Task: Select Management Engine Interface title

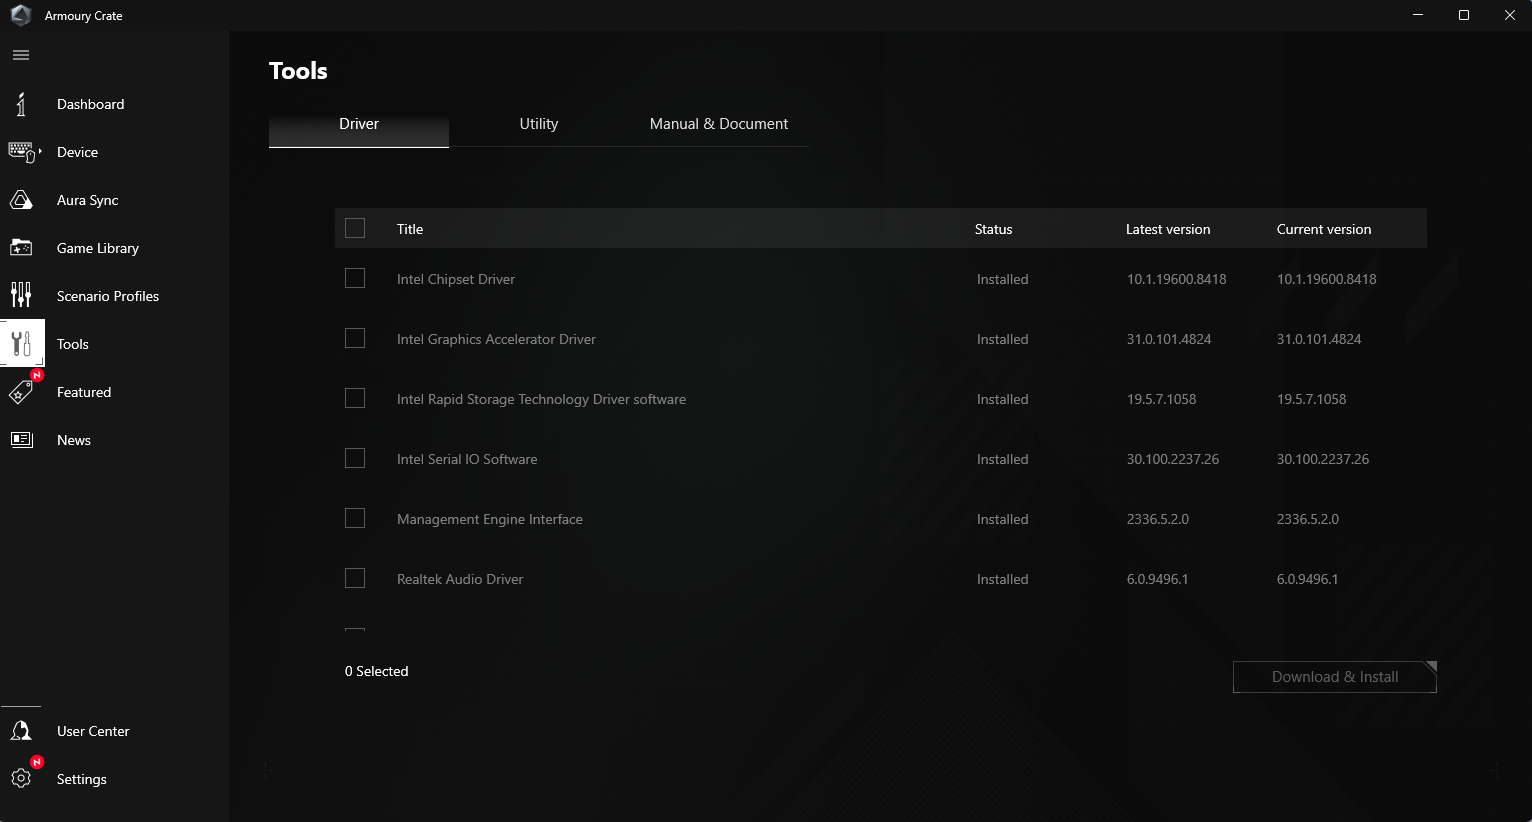Action: (490, 519)
